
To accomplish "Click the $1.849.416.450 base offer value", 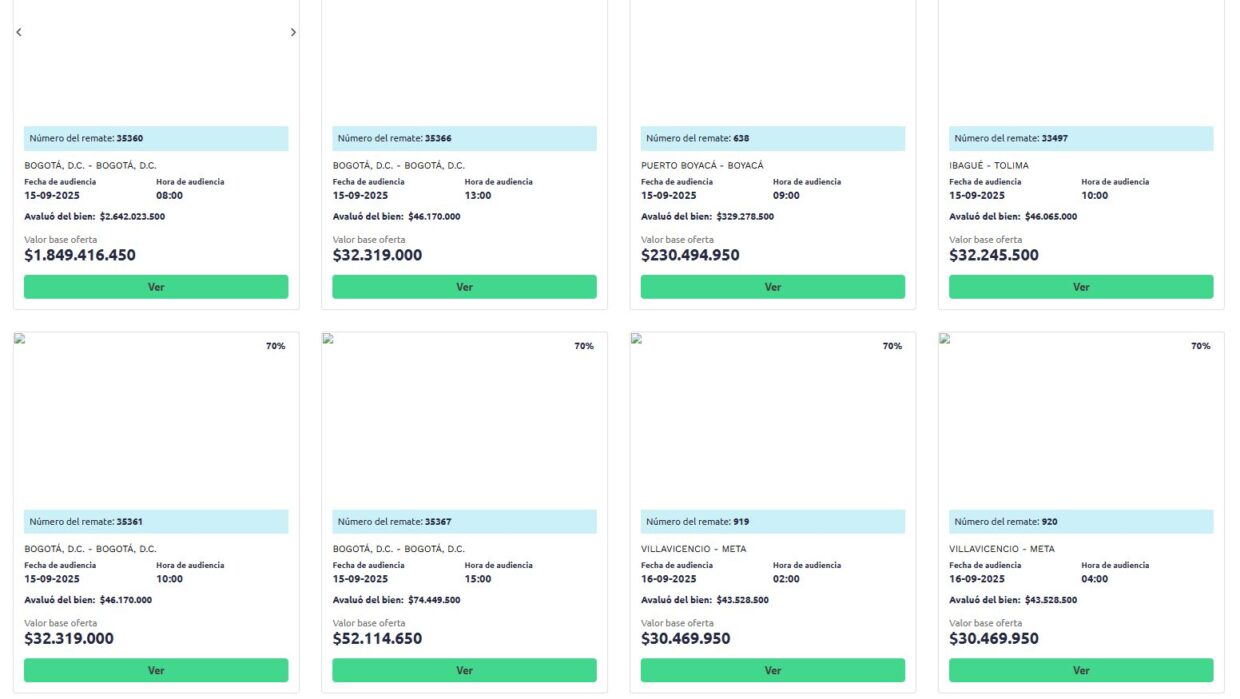I will point(80,255).
